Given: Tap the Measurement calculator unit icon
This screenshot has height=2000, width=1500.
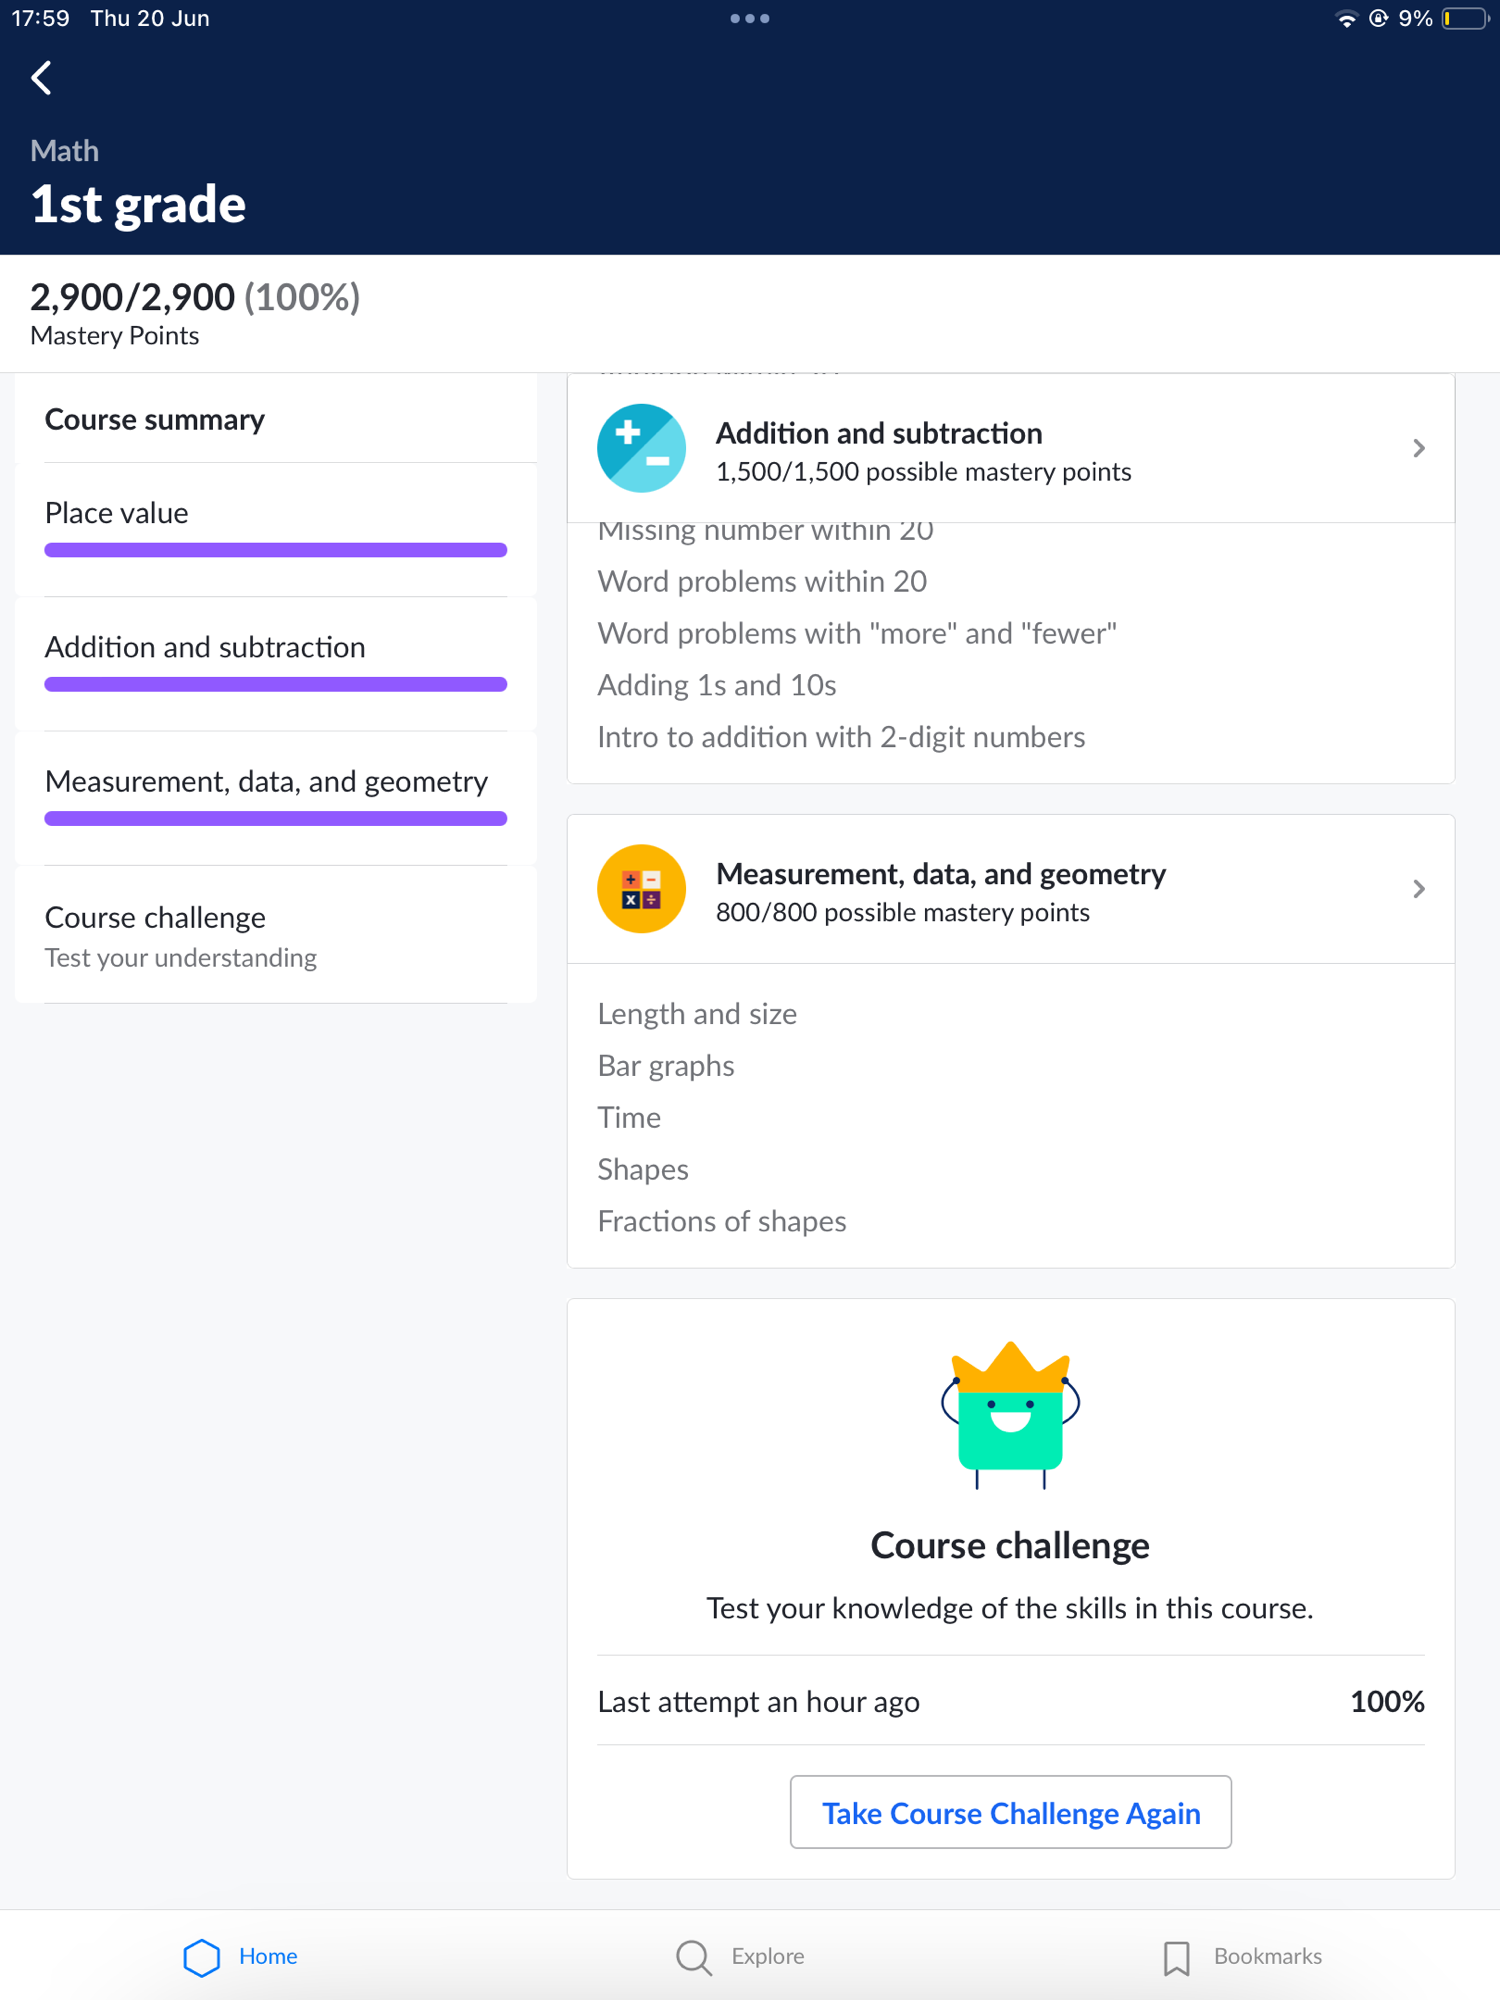Looking at the screenshot, I should 641,889.
